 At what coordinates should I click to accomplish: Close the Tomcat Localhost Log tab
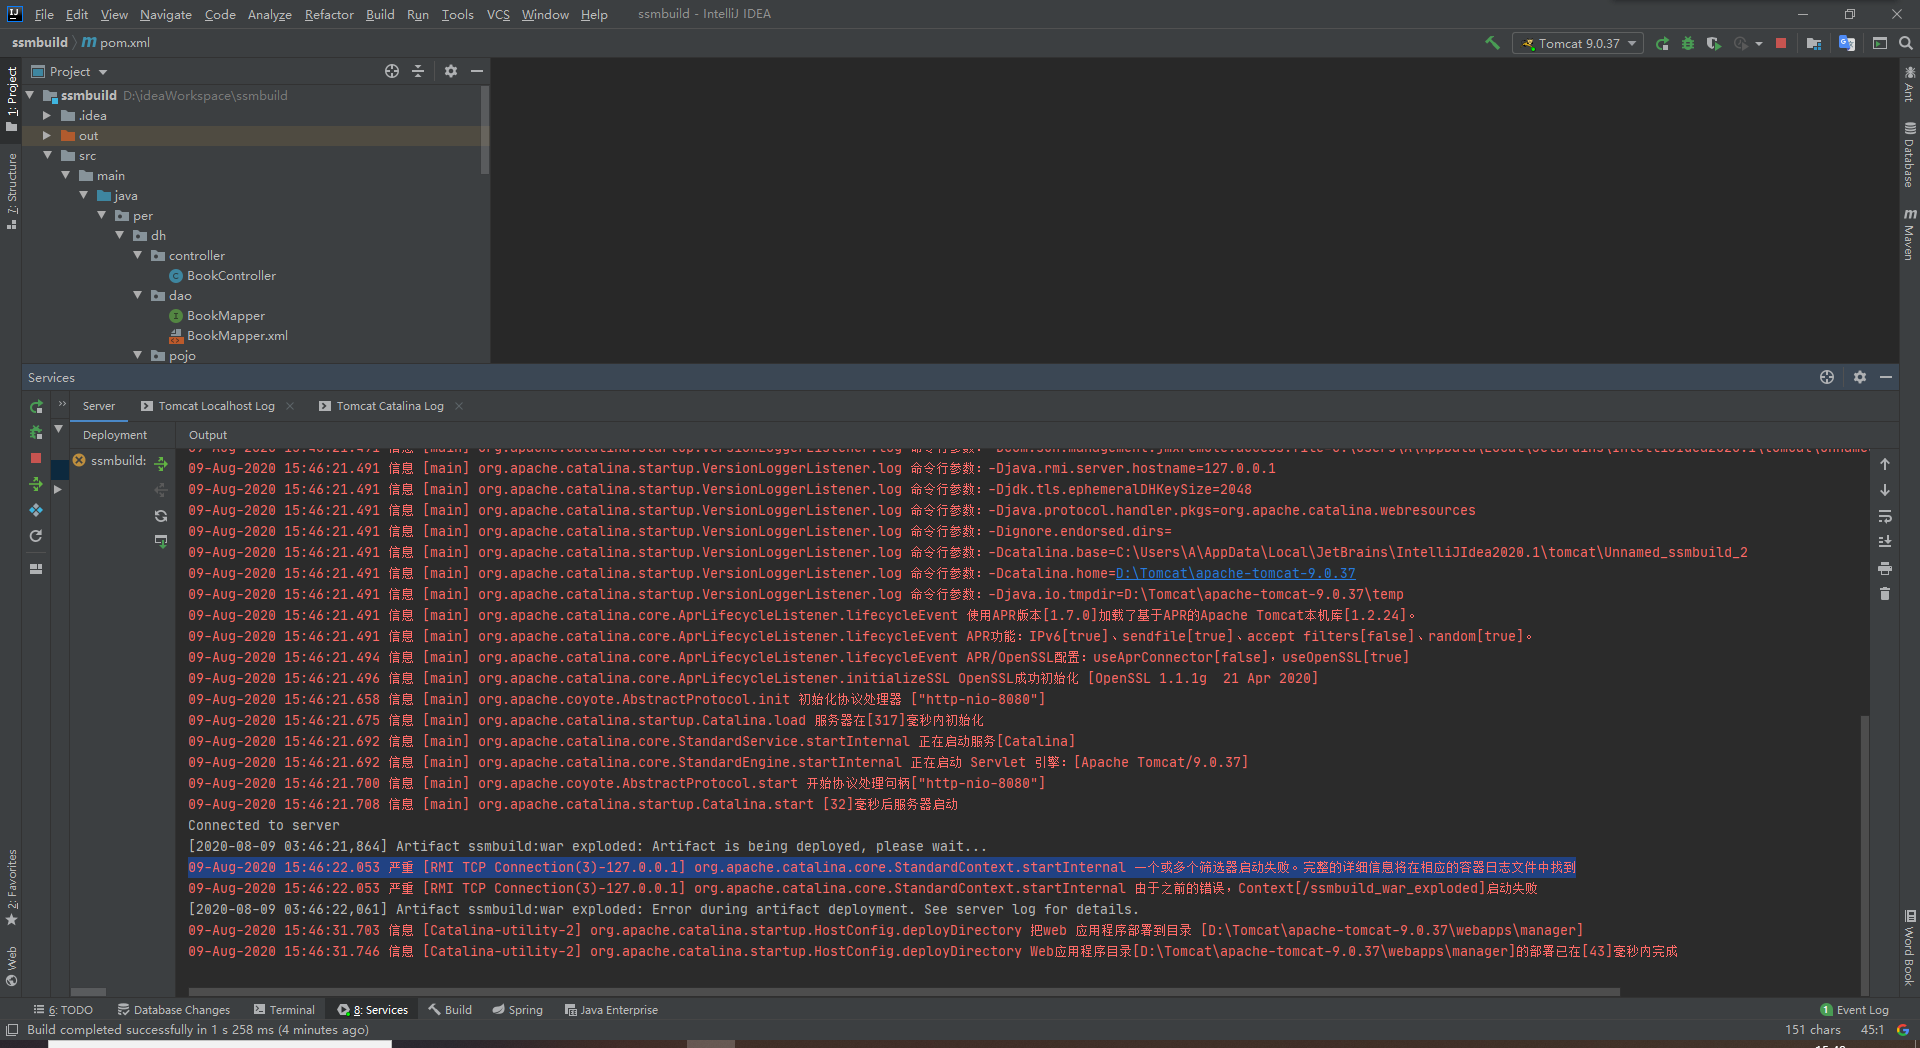tap(290, 406)
